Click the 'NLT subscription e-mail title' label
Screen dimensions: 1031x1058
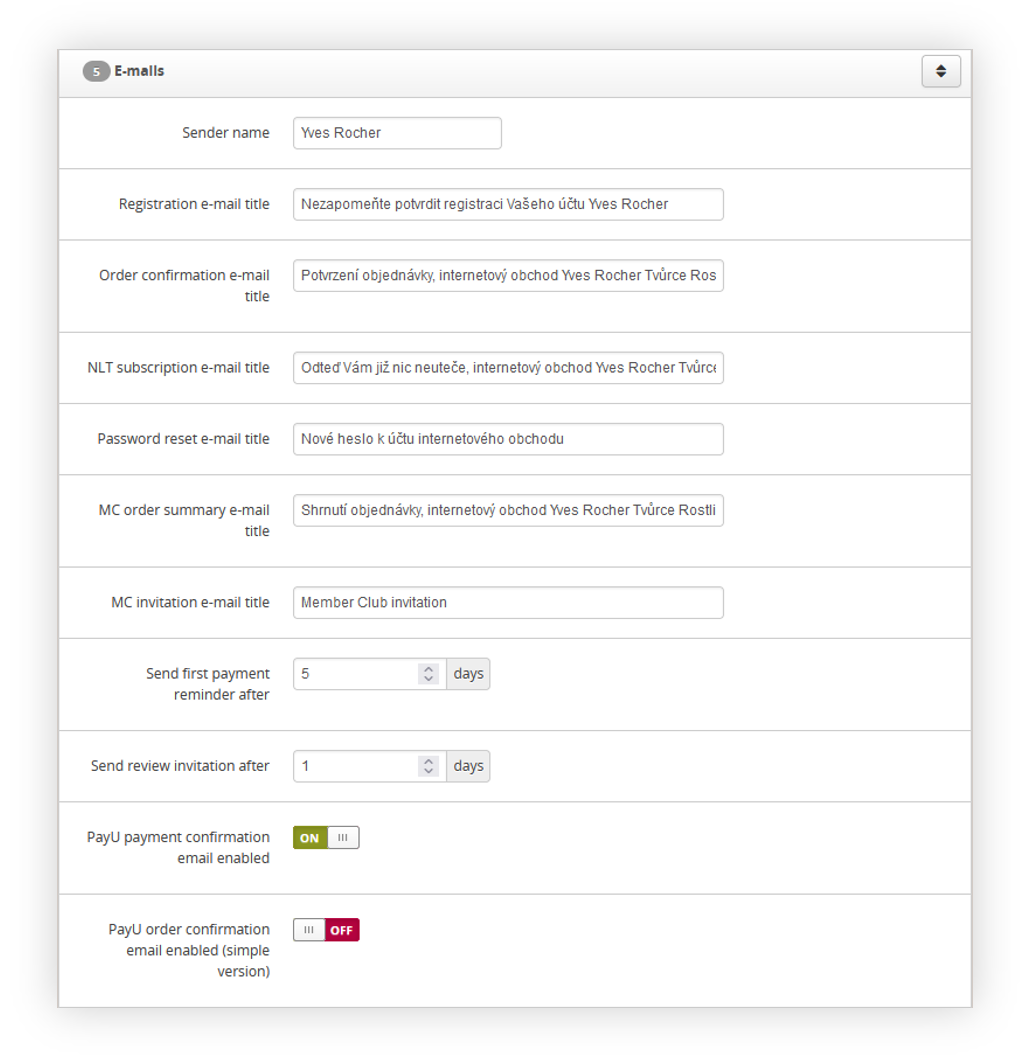click(x=178, y=368)
